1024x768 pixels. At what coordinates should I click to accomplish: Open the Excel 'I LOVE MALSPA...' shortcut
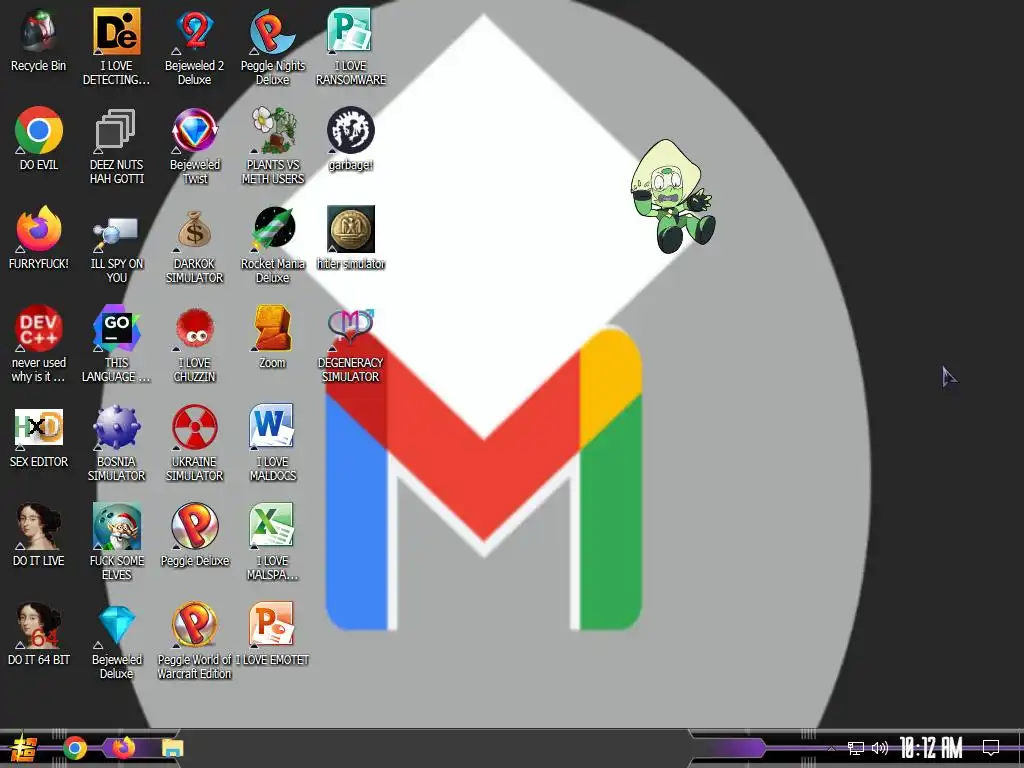(x=272, y=526)
